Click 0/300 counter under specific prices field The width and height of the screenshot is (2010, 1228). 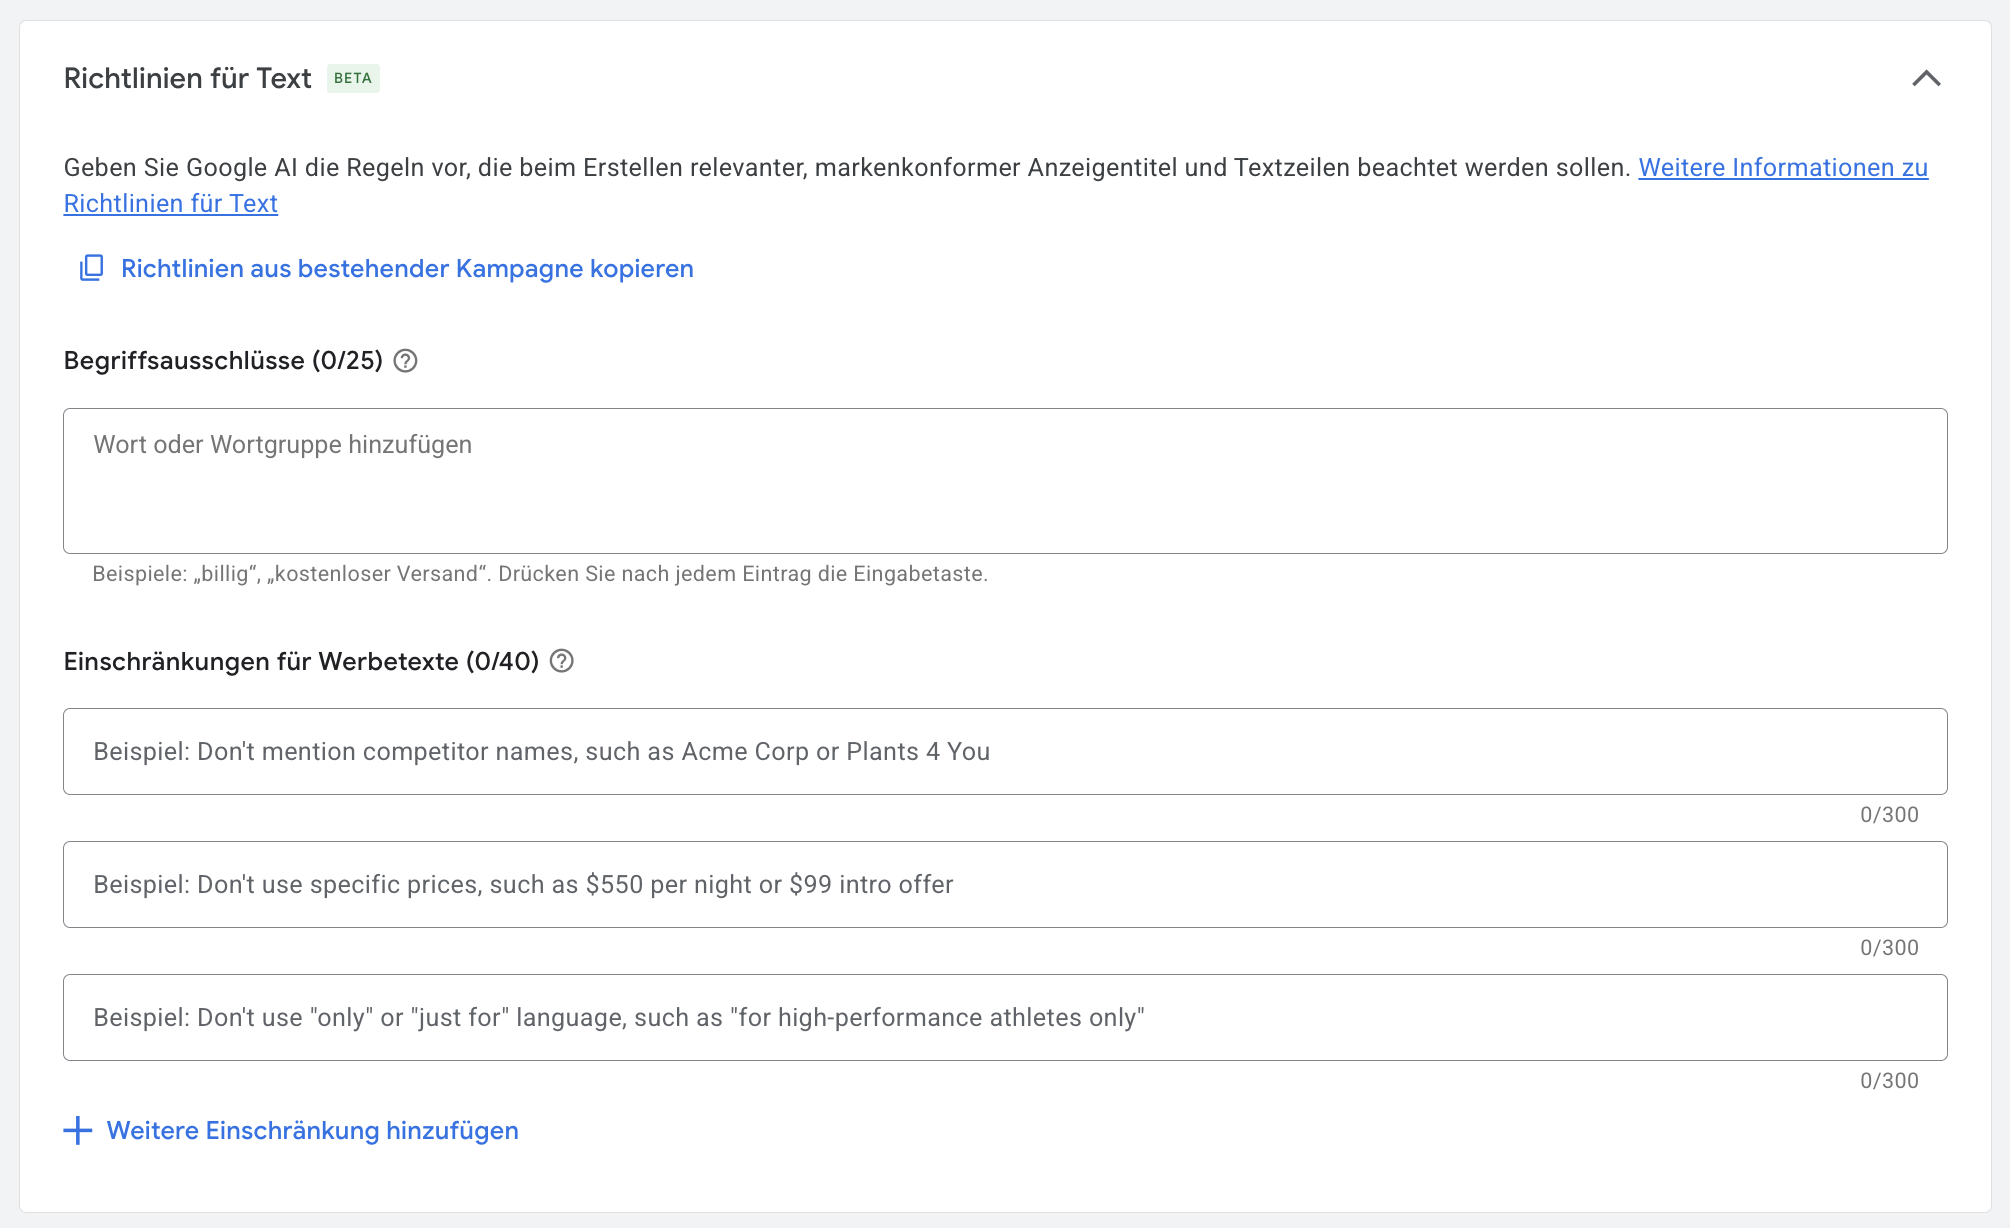1888,948
